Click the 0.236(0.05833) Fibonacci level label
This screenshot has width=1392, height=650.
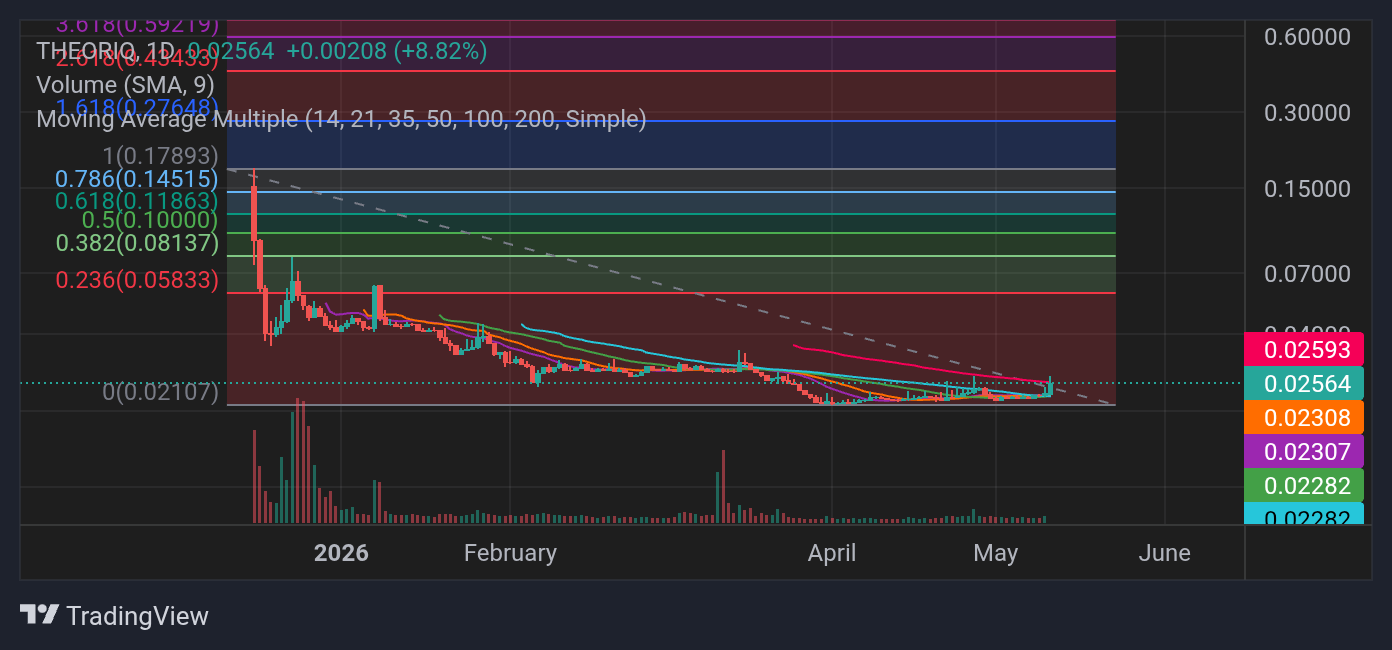click(x=137, y=280)
